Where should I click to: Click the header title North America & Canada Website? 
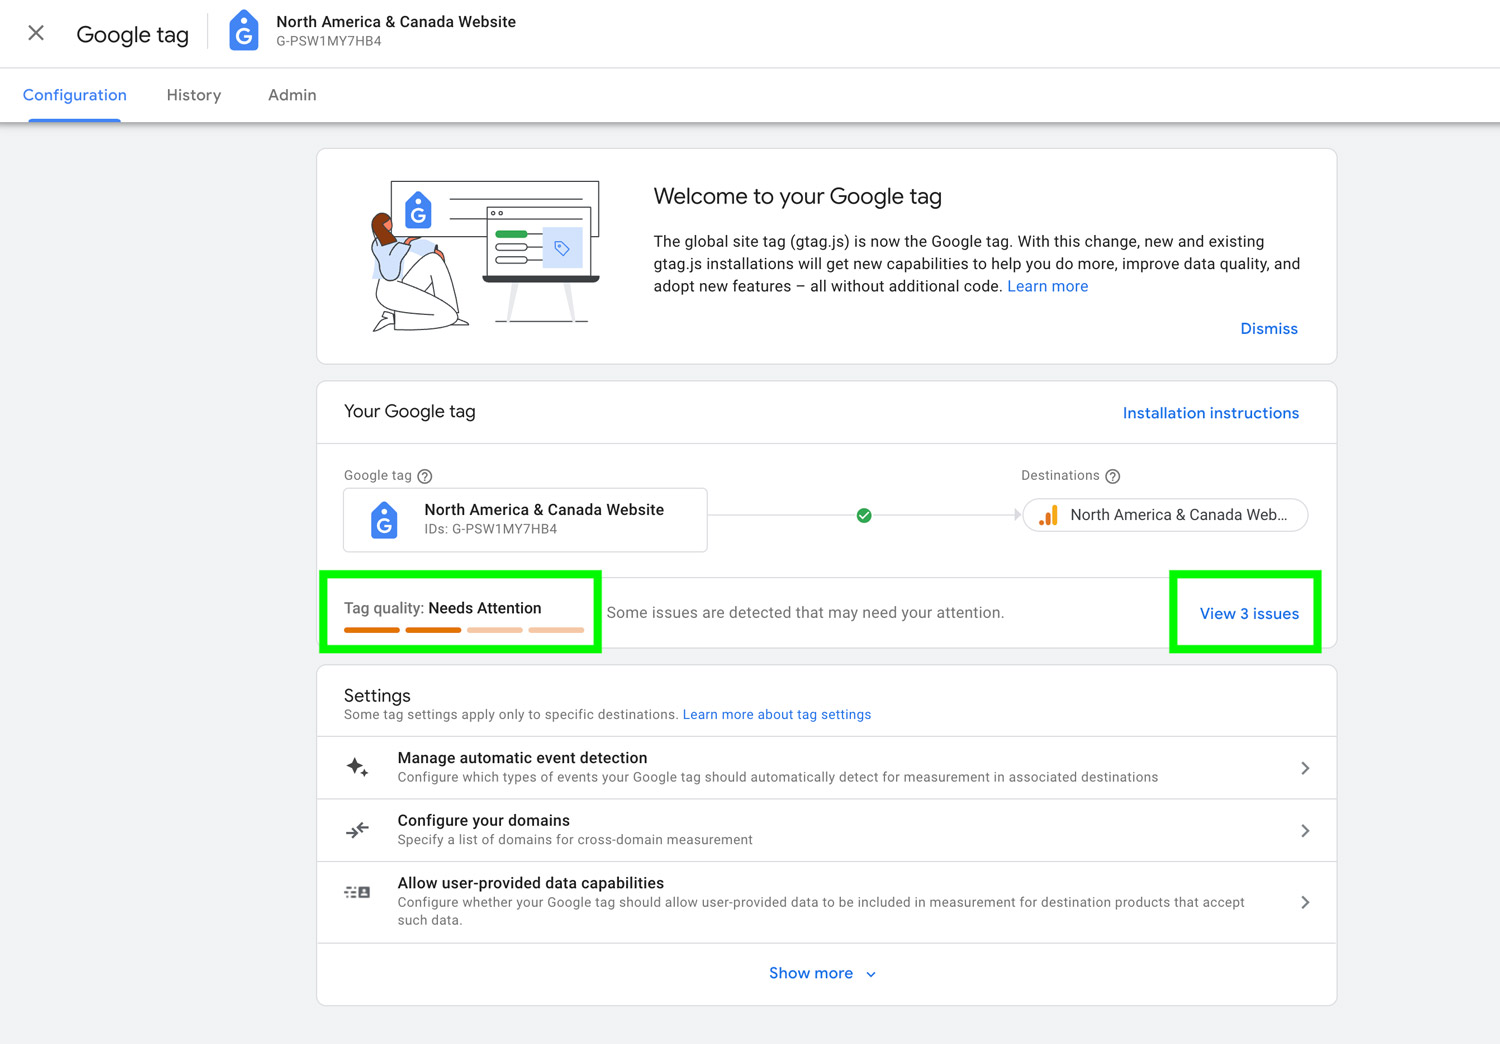[x=396, y=22]
